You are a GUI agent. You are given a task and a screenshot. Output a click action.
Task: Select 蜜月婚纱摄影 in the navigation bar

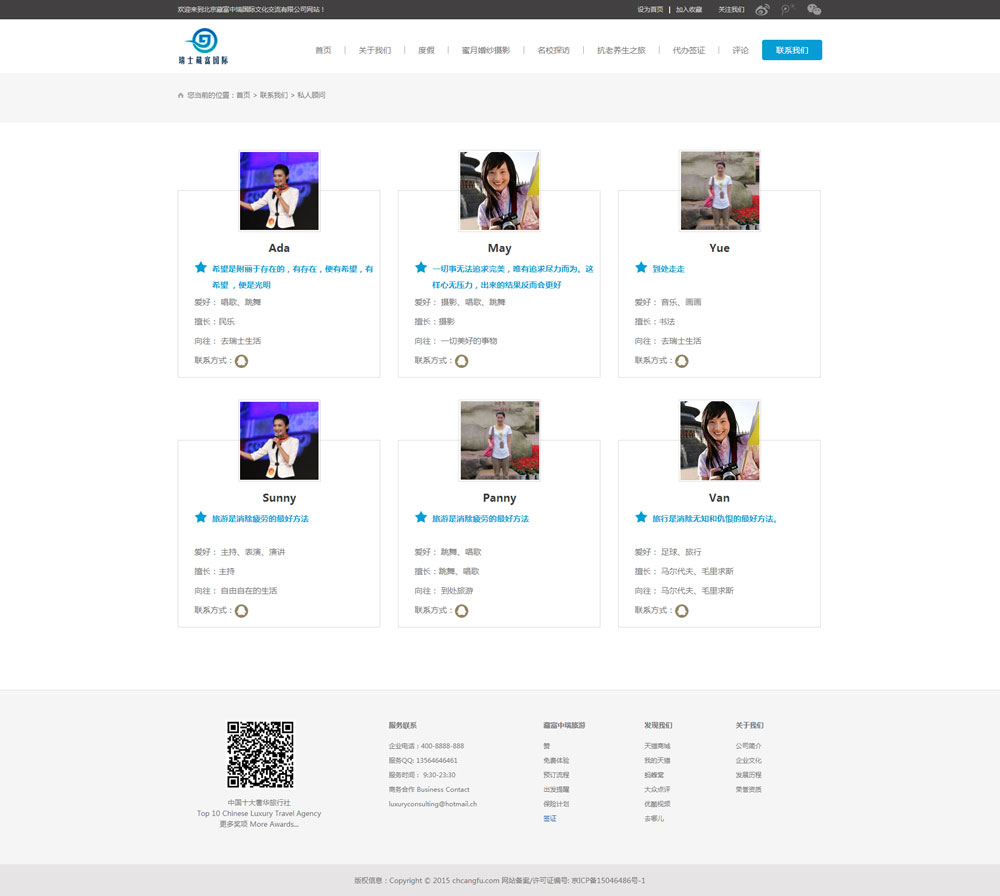tap(485, 50)
